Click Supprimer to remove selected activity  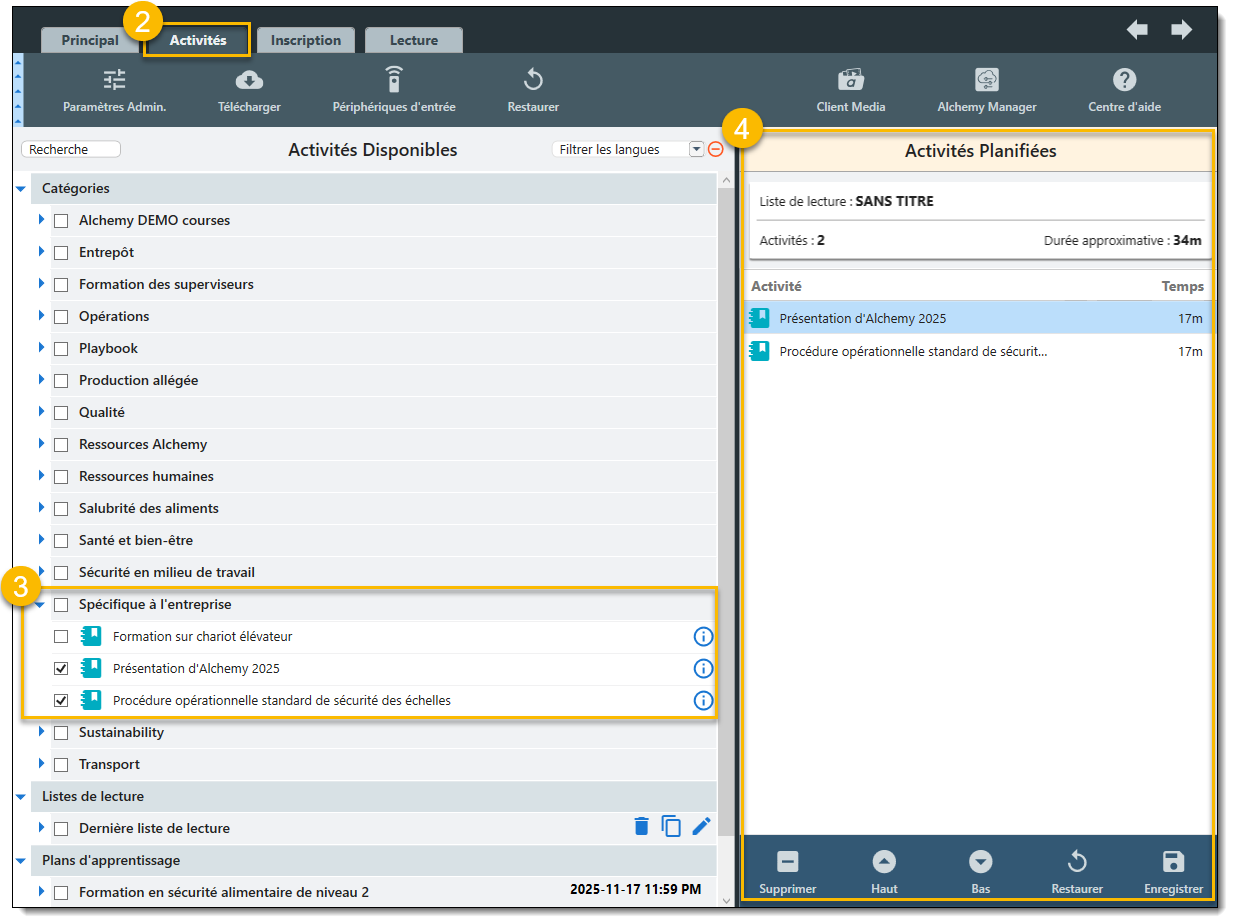click(787, 871)
